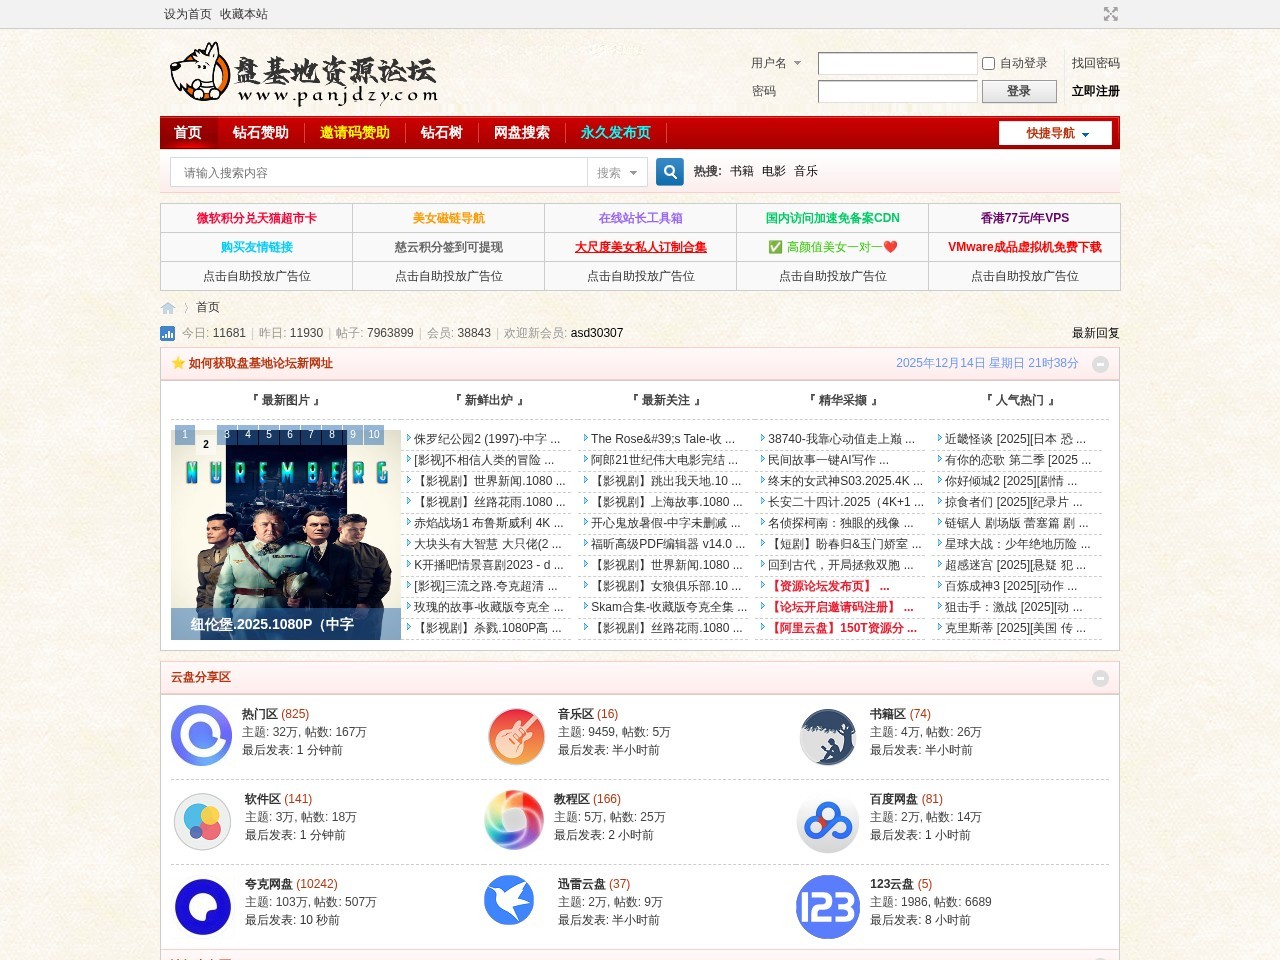Screen dimensions: 1280x960
Task: Open the 123云盘 section icon
Action: click(x=828, y=906)
